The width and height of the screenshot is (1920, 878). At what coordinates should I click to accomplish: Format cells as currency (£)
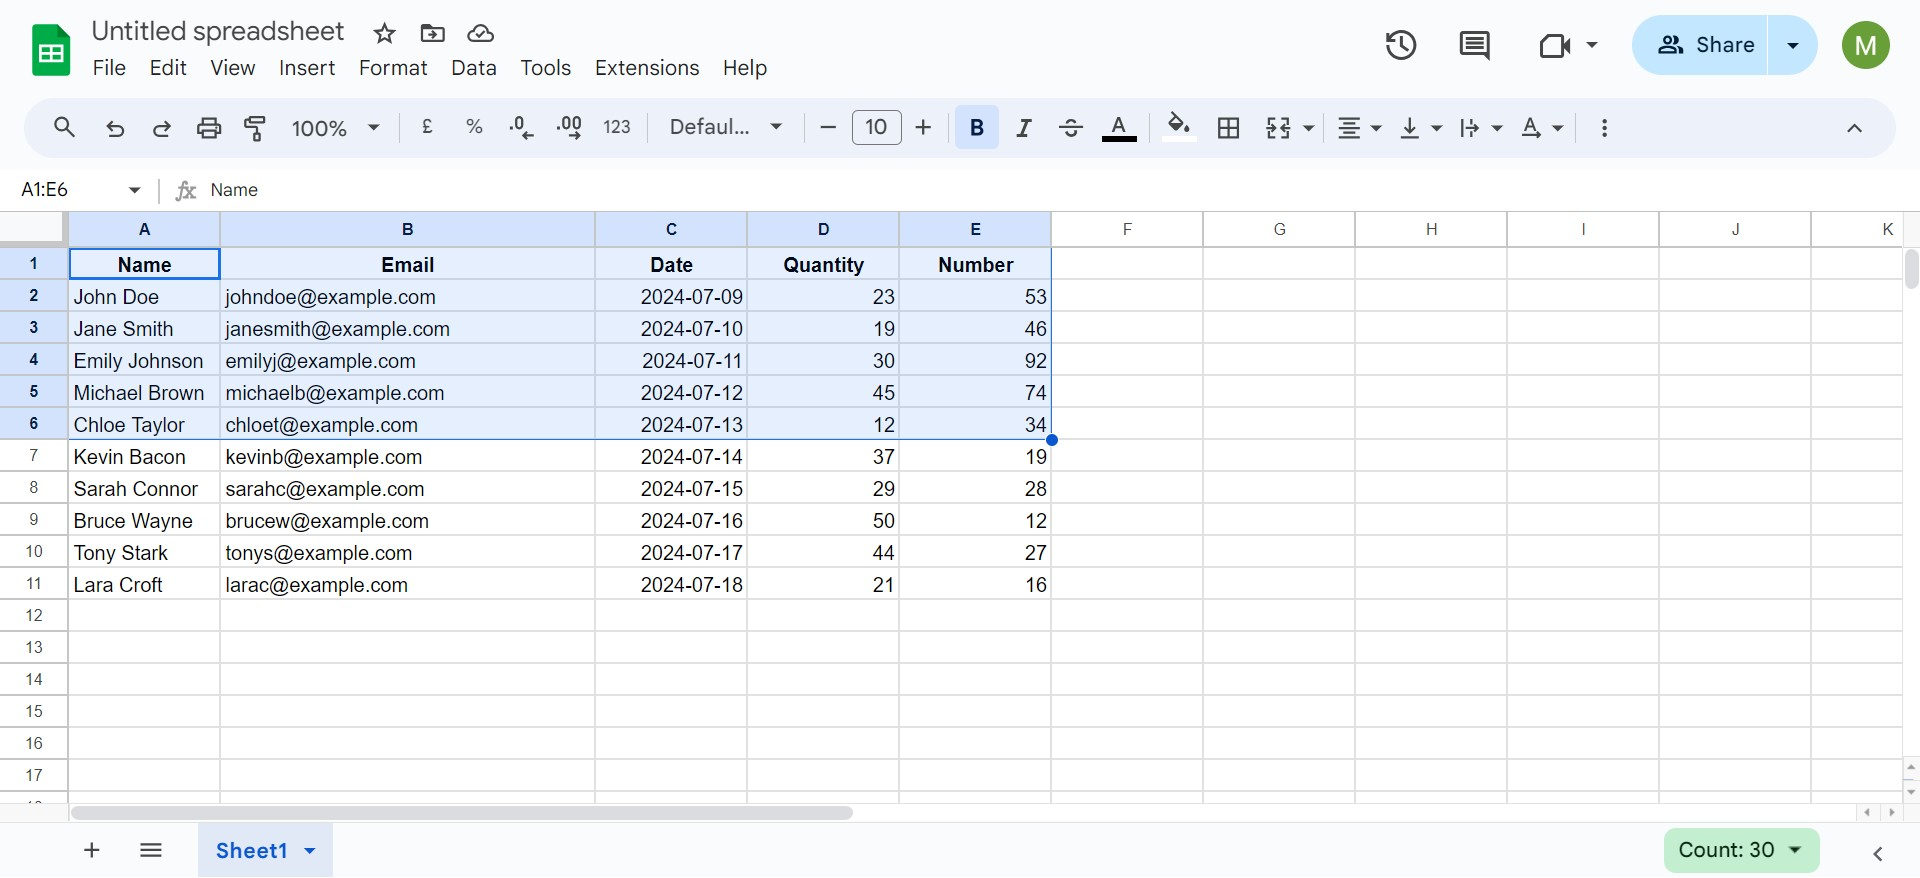point(427,127)
